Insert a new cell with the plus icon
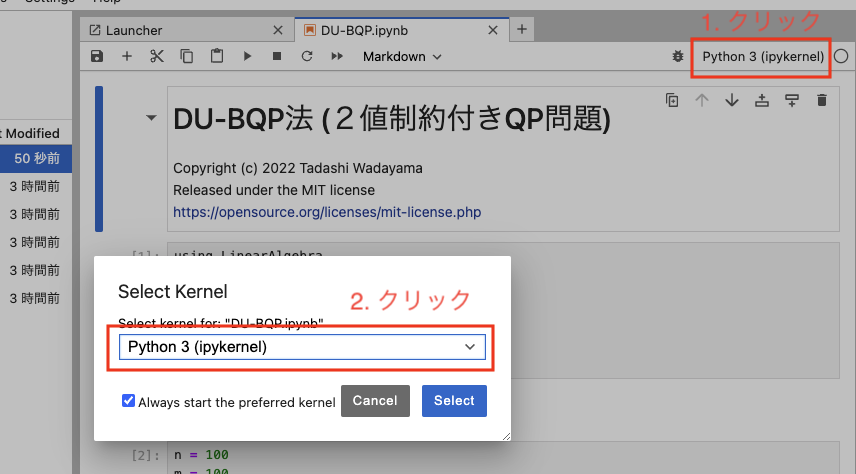Image resolution: width=856 pixels, height=474 pixels. (127, 56)
